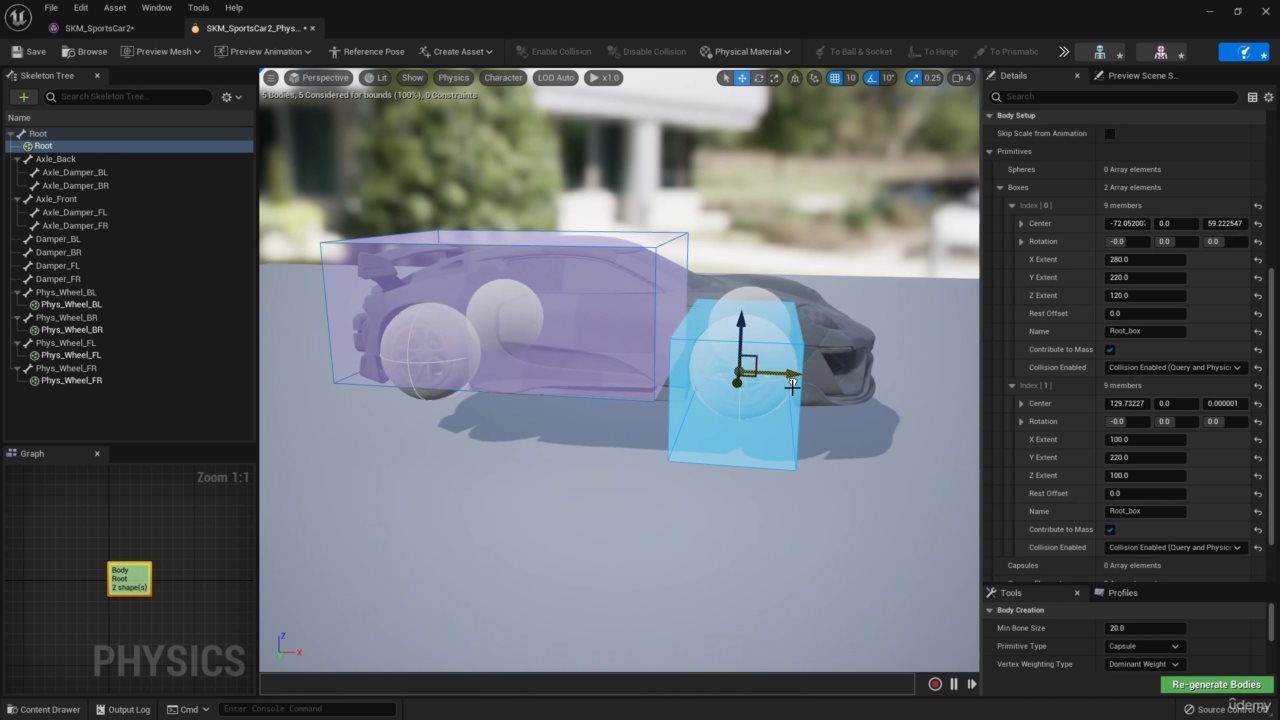Switch to the Profiles tab
The height and width of the screenshot is (720, 1280).
(x=1122, y=593)
